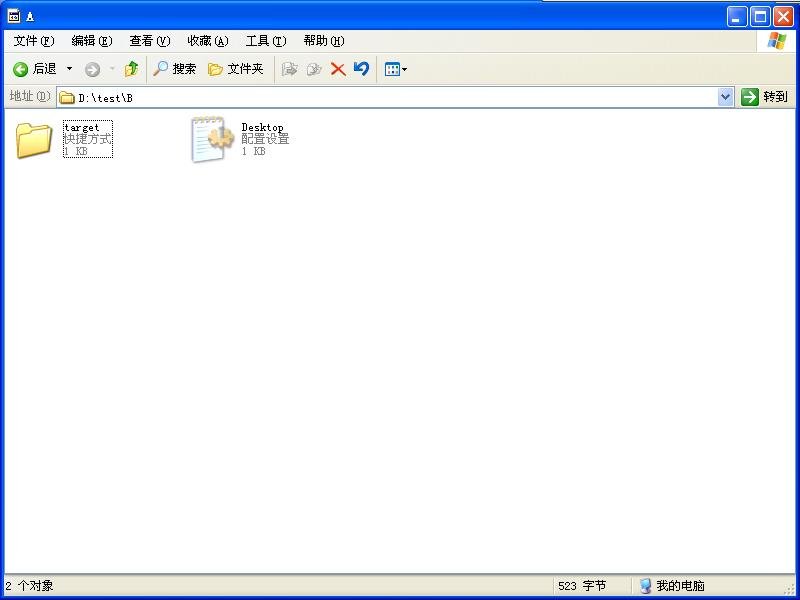This screenshot has height=600, width=800.
Task: Click the Move To toolbar icon
Action: 290,69
